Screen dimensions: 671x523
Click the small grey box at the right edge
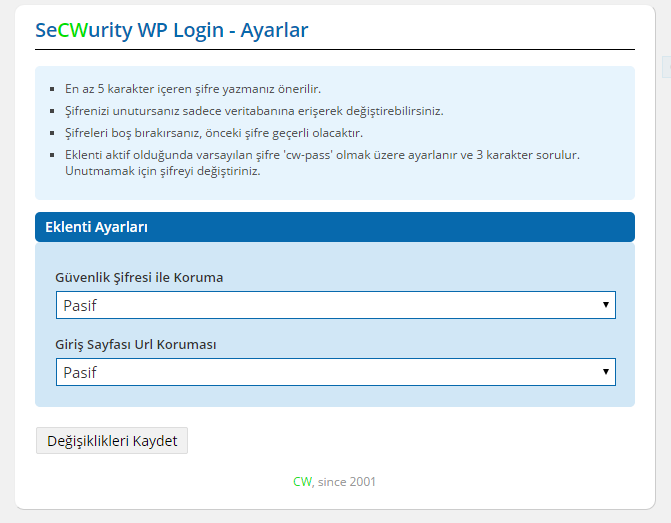pyautogui.click(x=666, y=66)
